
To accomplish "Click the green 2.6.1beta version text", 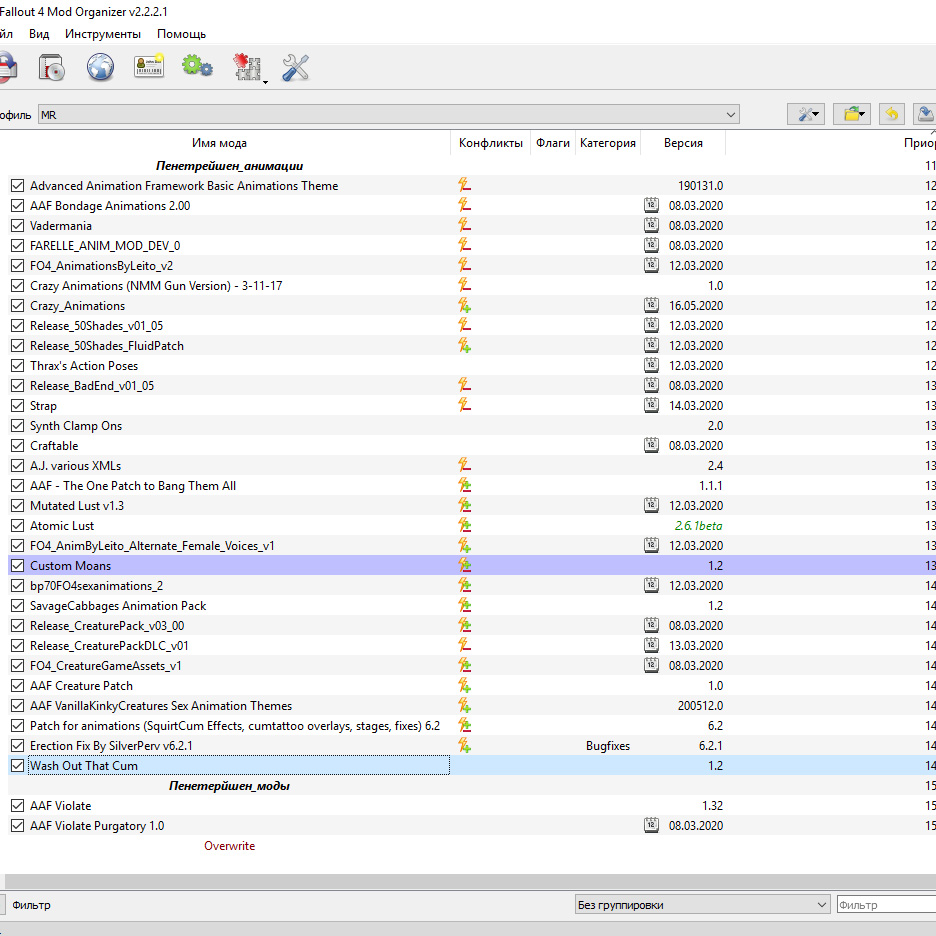I will [698, 525].
